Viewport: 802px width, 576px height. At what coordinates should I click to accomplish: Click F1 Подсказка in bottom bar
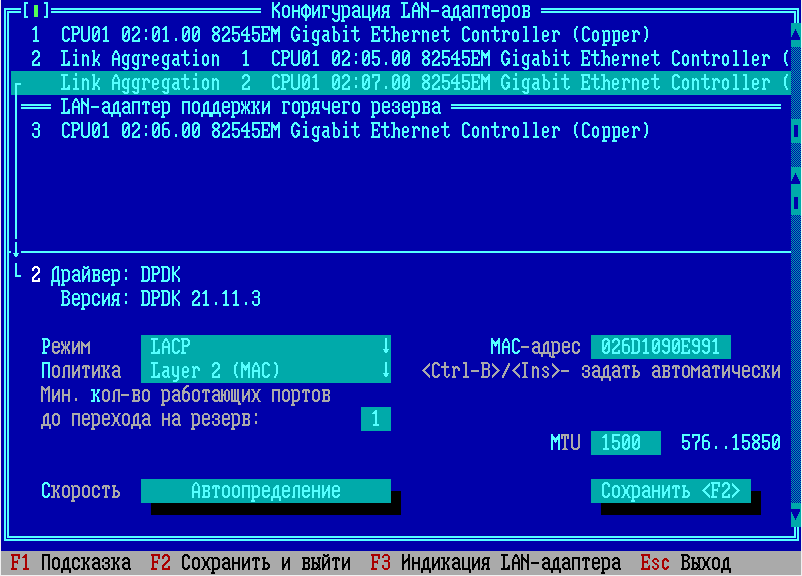(70, 564)
